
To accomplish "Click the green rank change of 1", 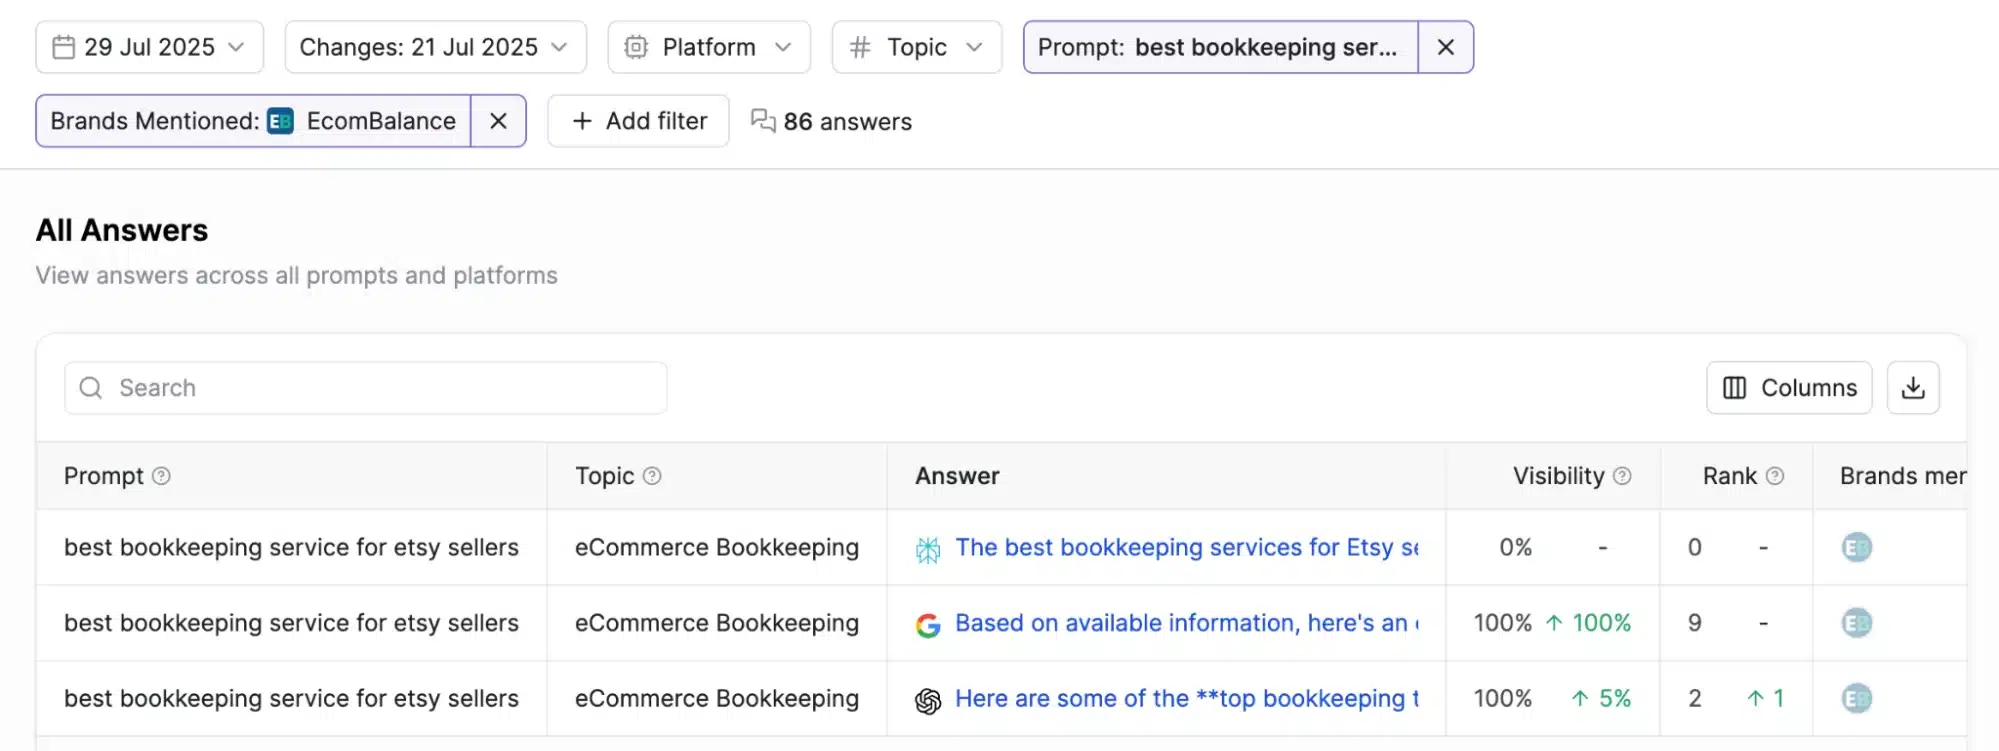I will pyautogui.click(x=1766, y=699).
